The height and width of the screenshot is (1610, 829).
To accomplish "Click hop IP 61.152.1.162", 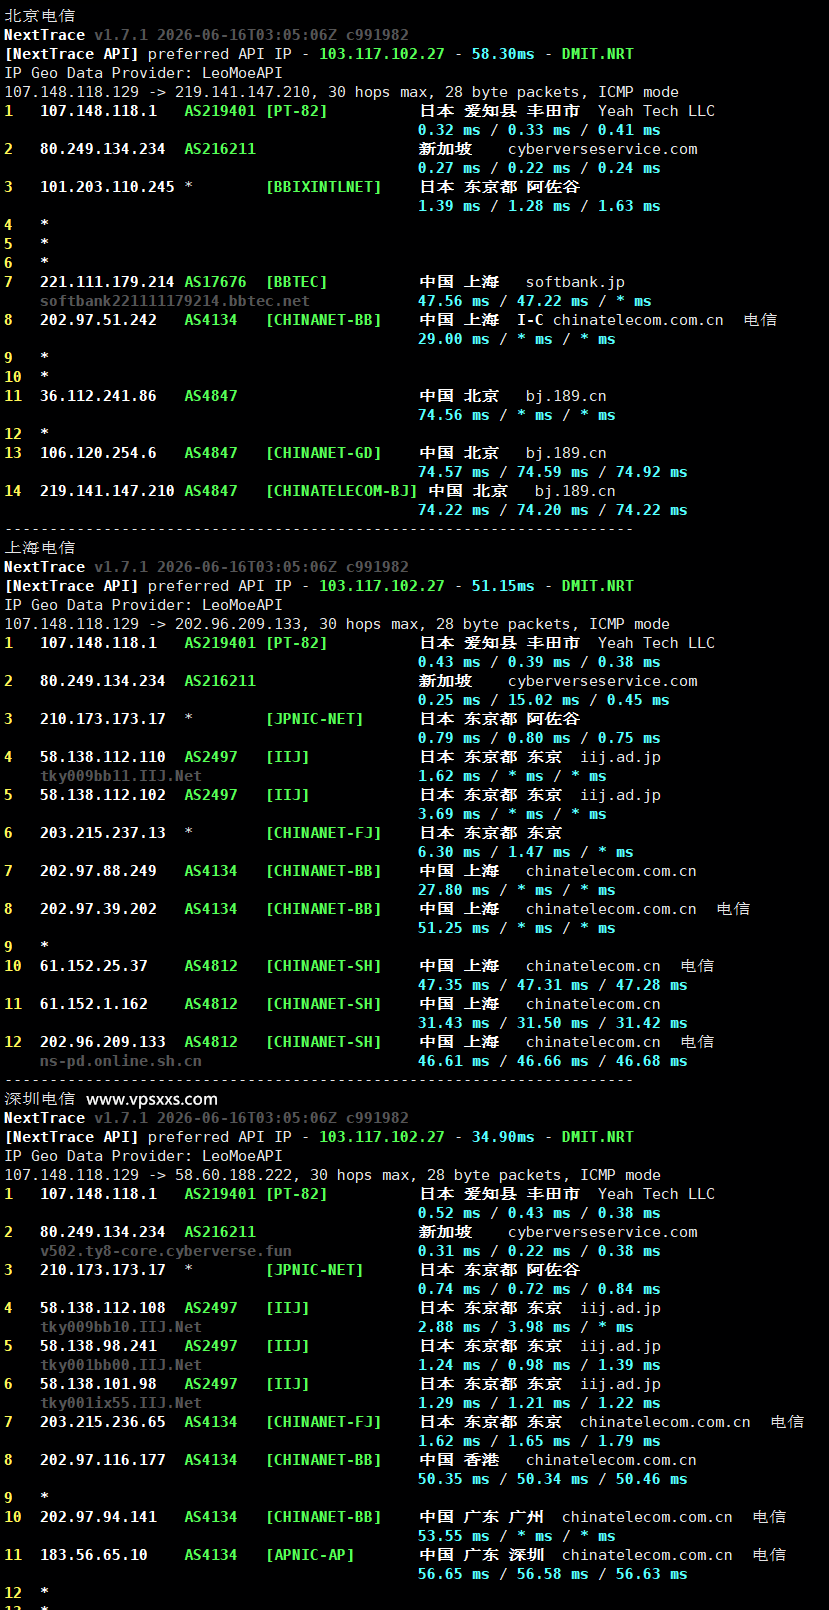I will [94, 1004].
